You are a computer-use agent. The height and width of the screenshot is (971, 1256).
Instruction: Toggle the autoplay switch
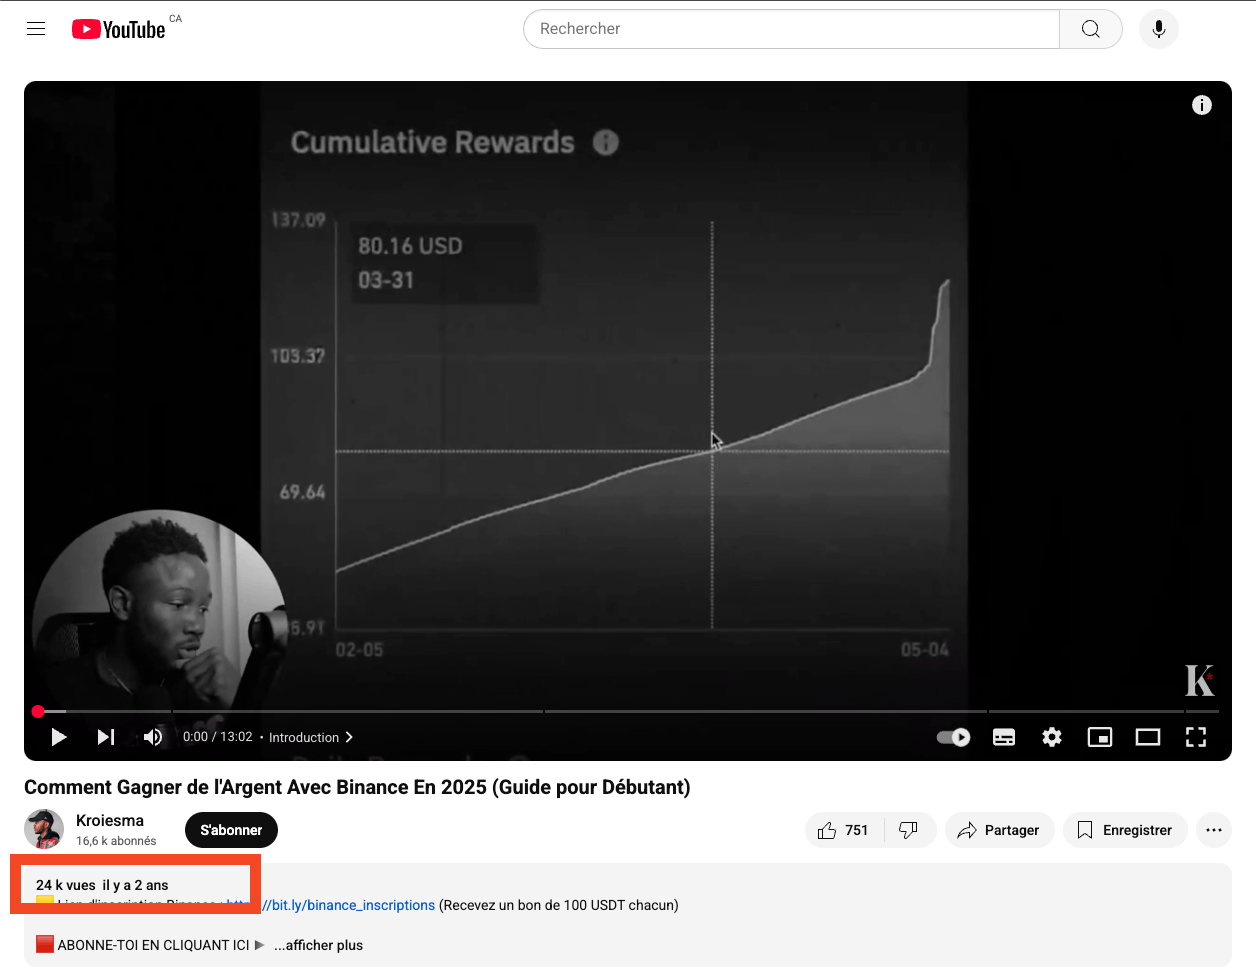pyautogui.click(x=953, y=737)
